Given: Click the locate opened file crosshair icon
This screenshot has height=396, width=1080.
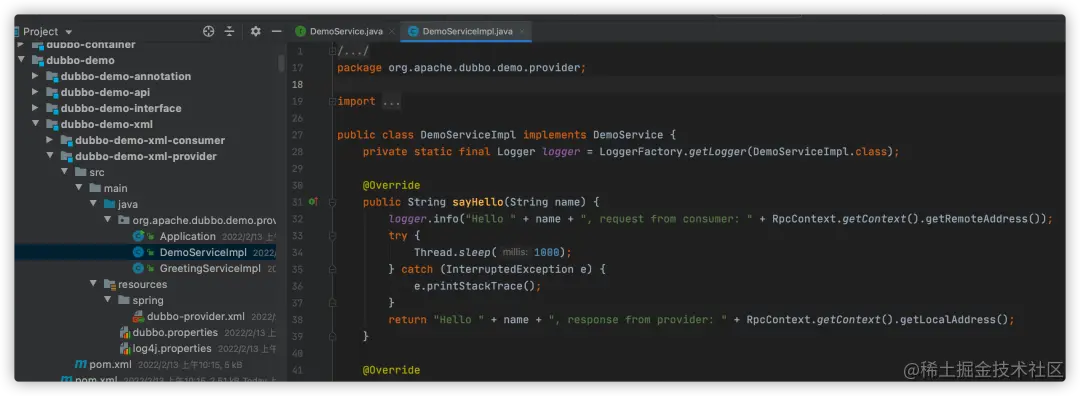Looking at the screenshot, I should (x=209, y=32).
